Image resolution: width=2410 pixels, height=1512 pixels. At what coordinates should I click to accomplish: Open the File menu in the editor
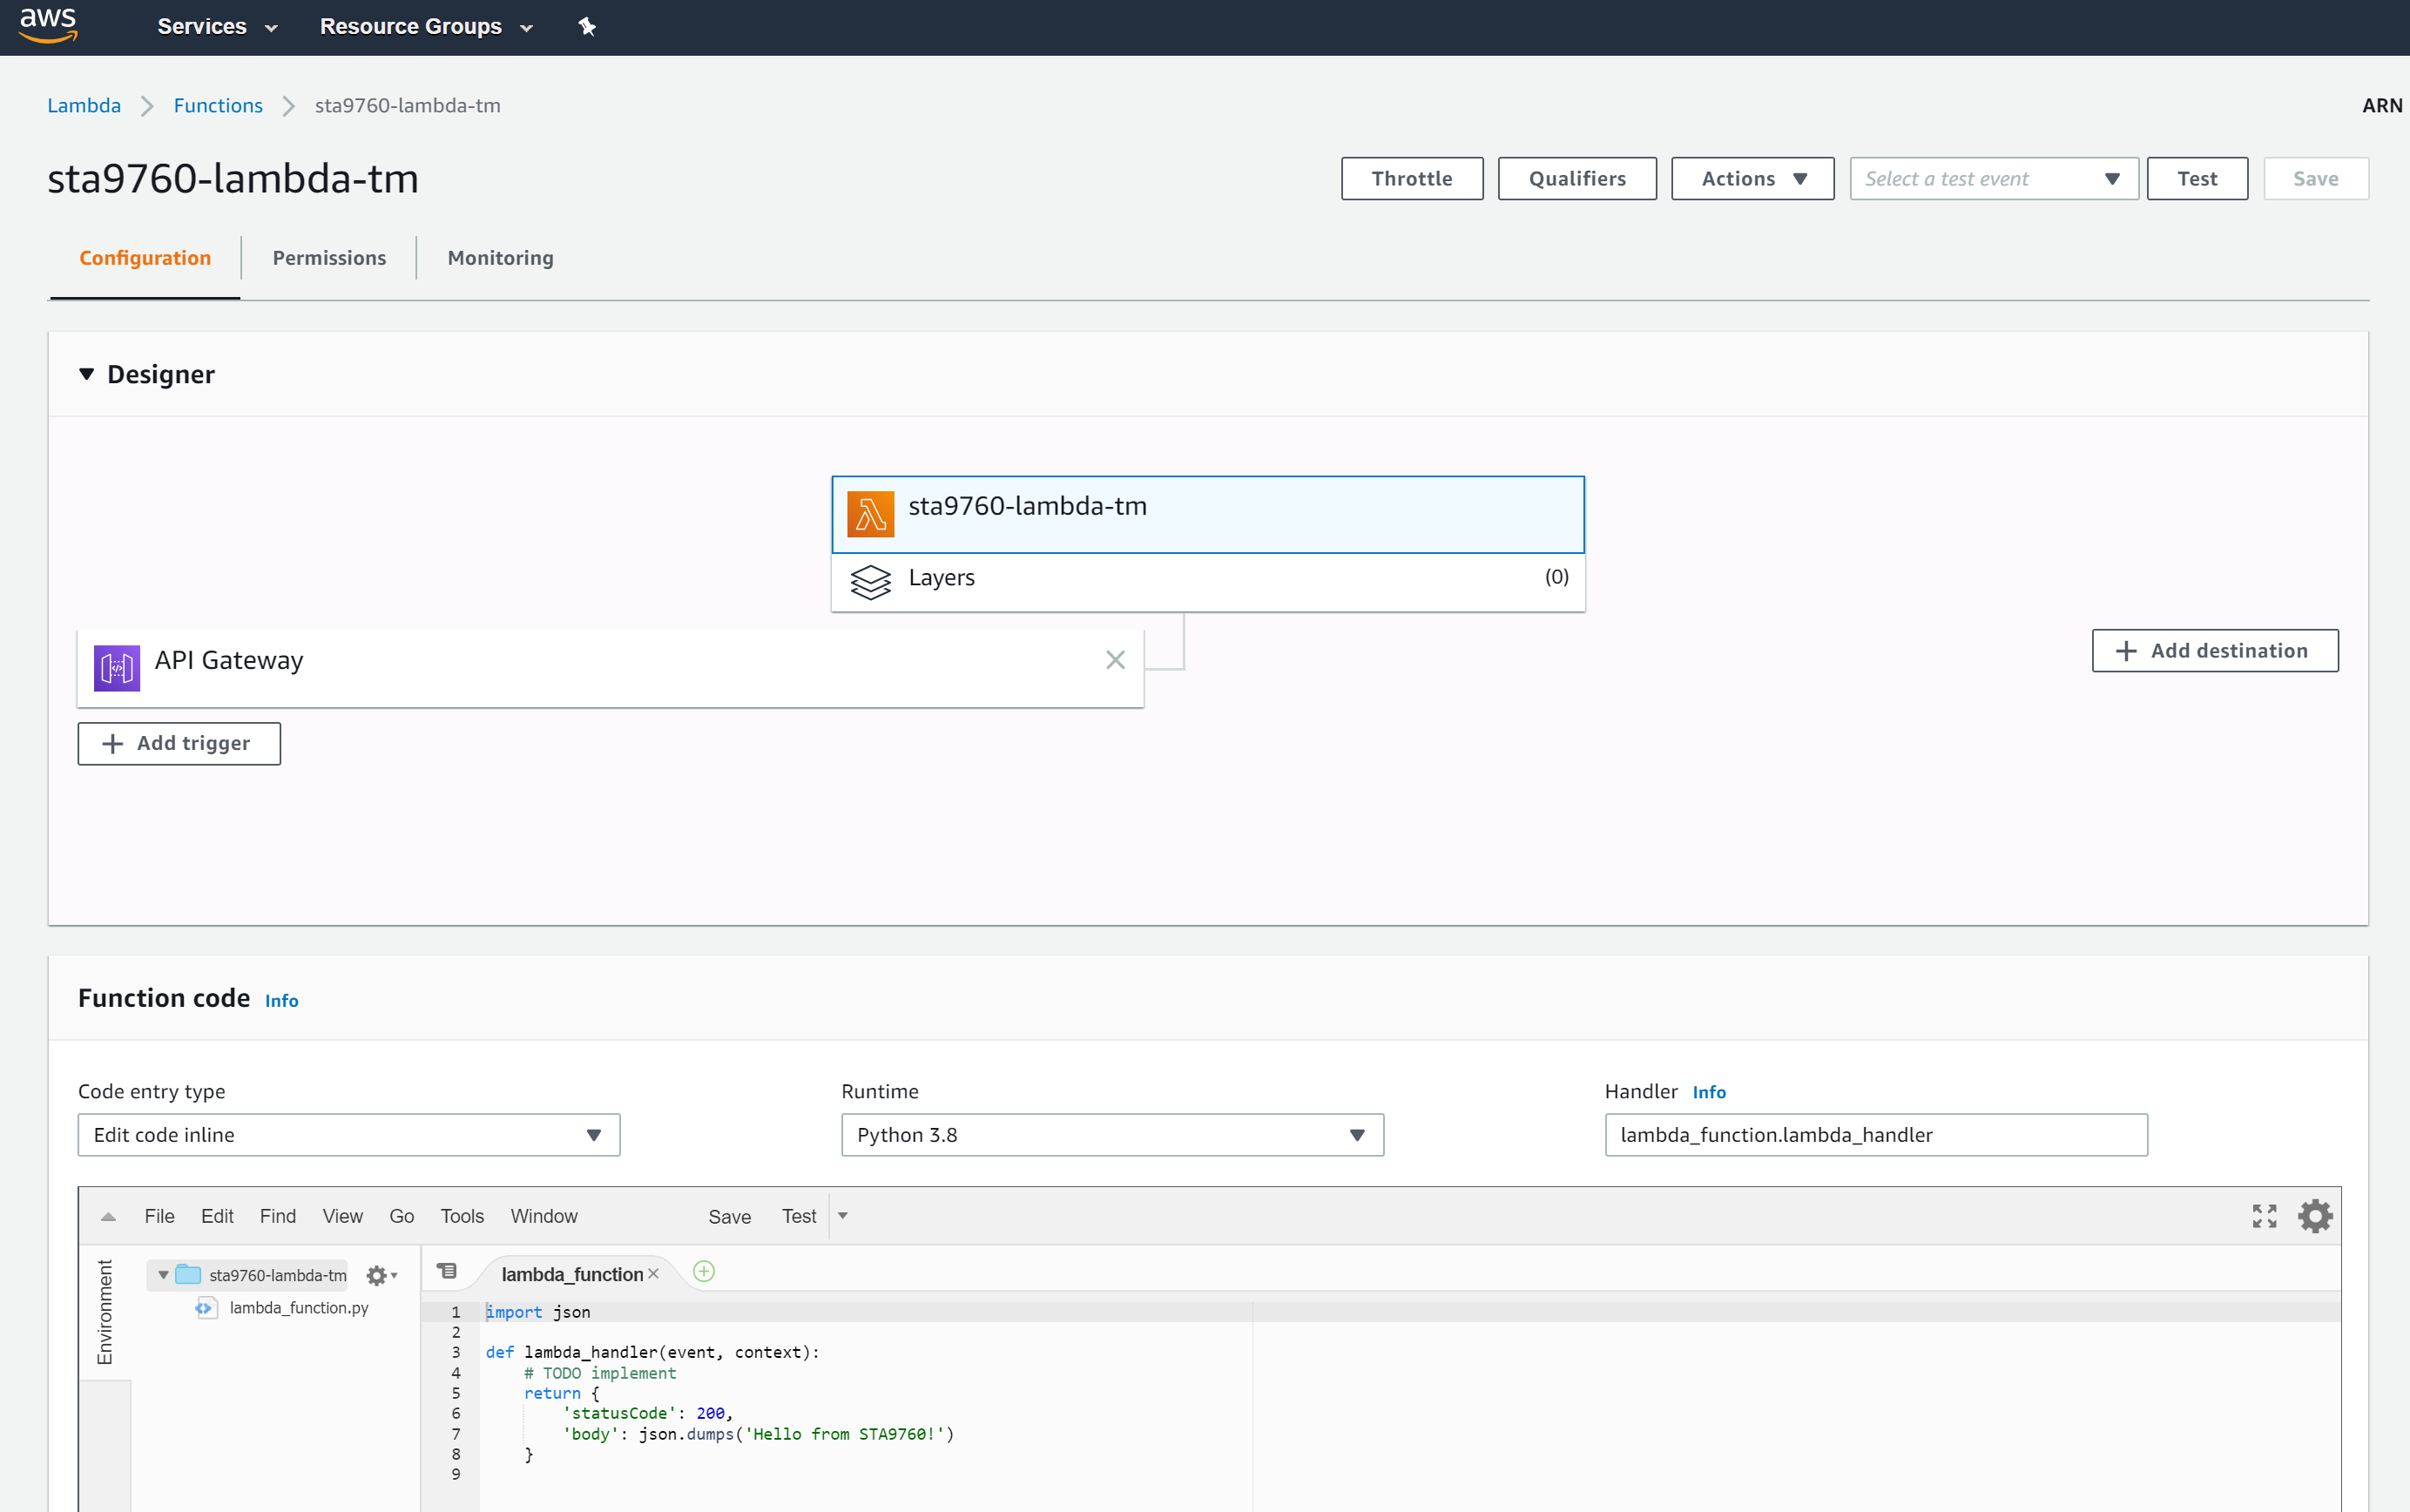(x=158, y=1215)
